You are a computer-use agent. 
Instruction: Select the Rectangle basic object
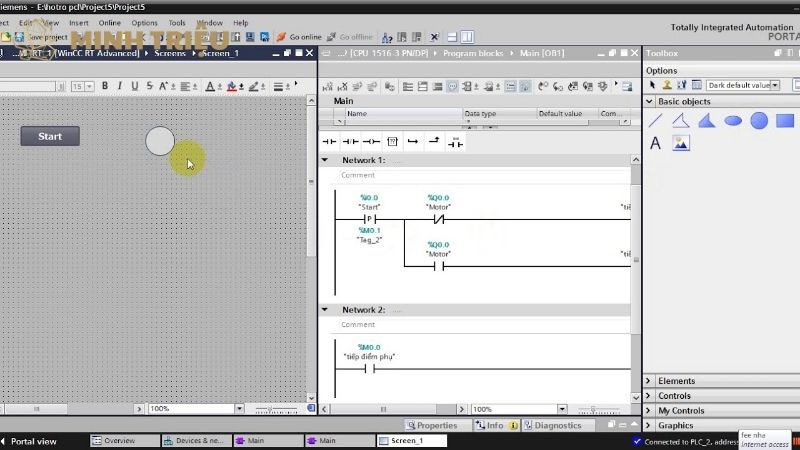click(785, 121)
